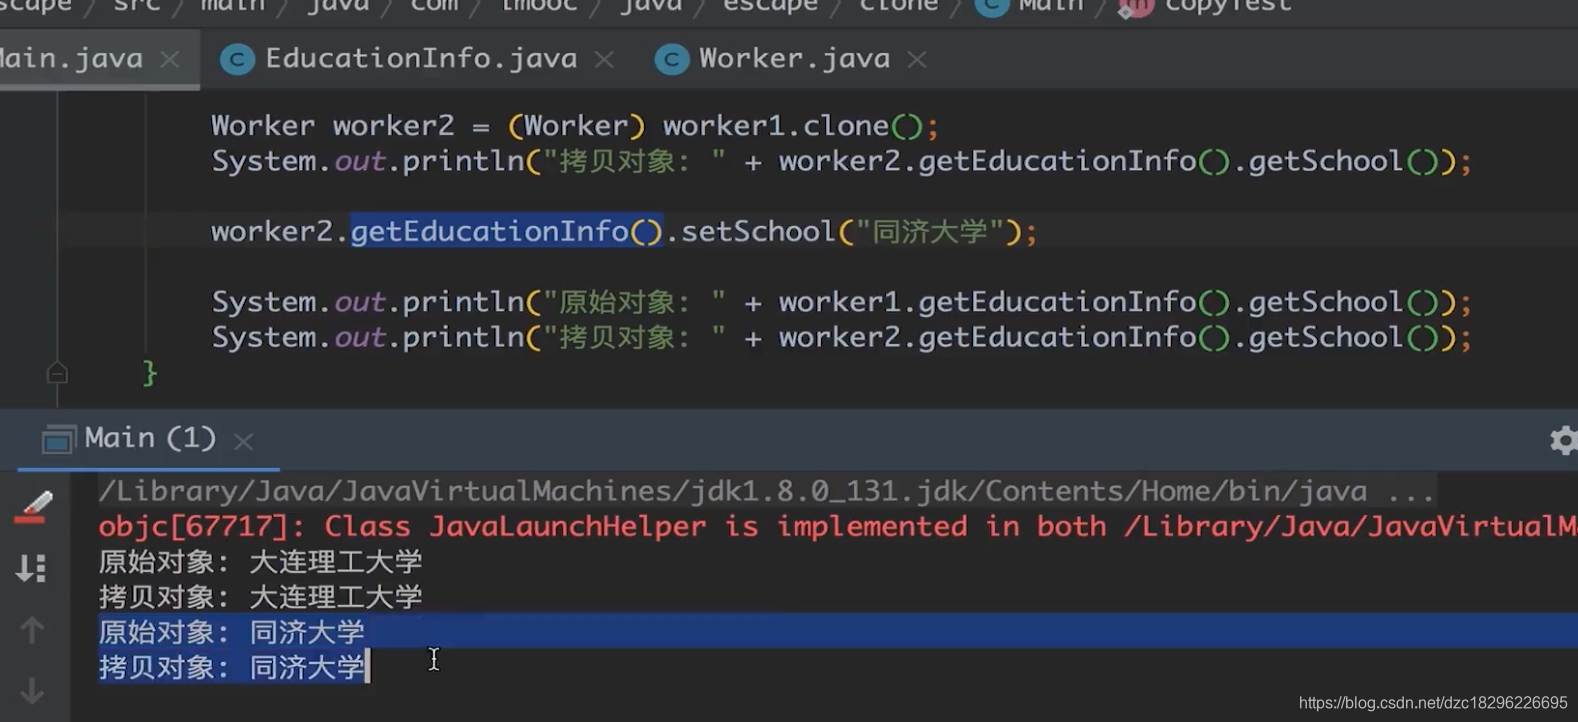Click first output line 原始对象: 大连理工大学
The image size is (1578, 722).
coord(260,562)
